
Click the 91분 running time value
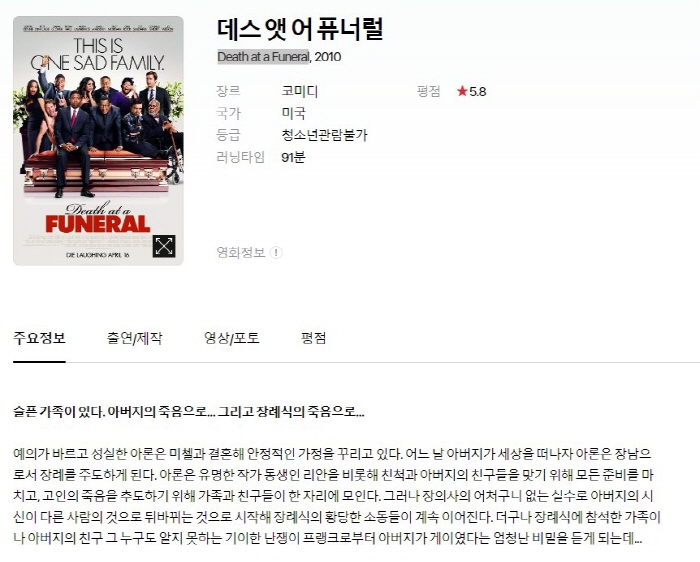(293, 157)
